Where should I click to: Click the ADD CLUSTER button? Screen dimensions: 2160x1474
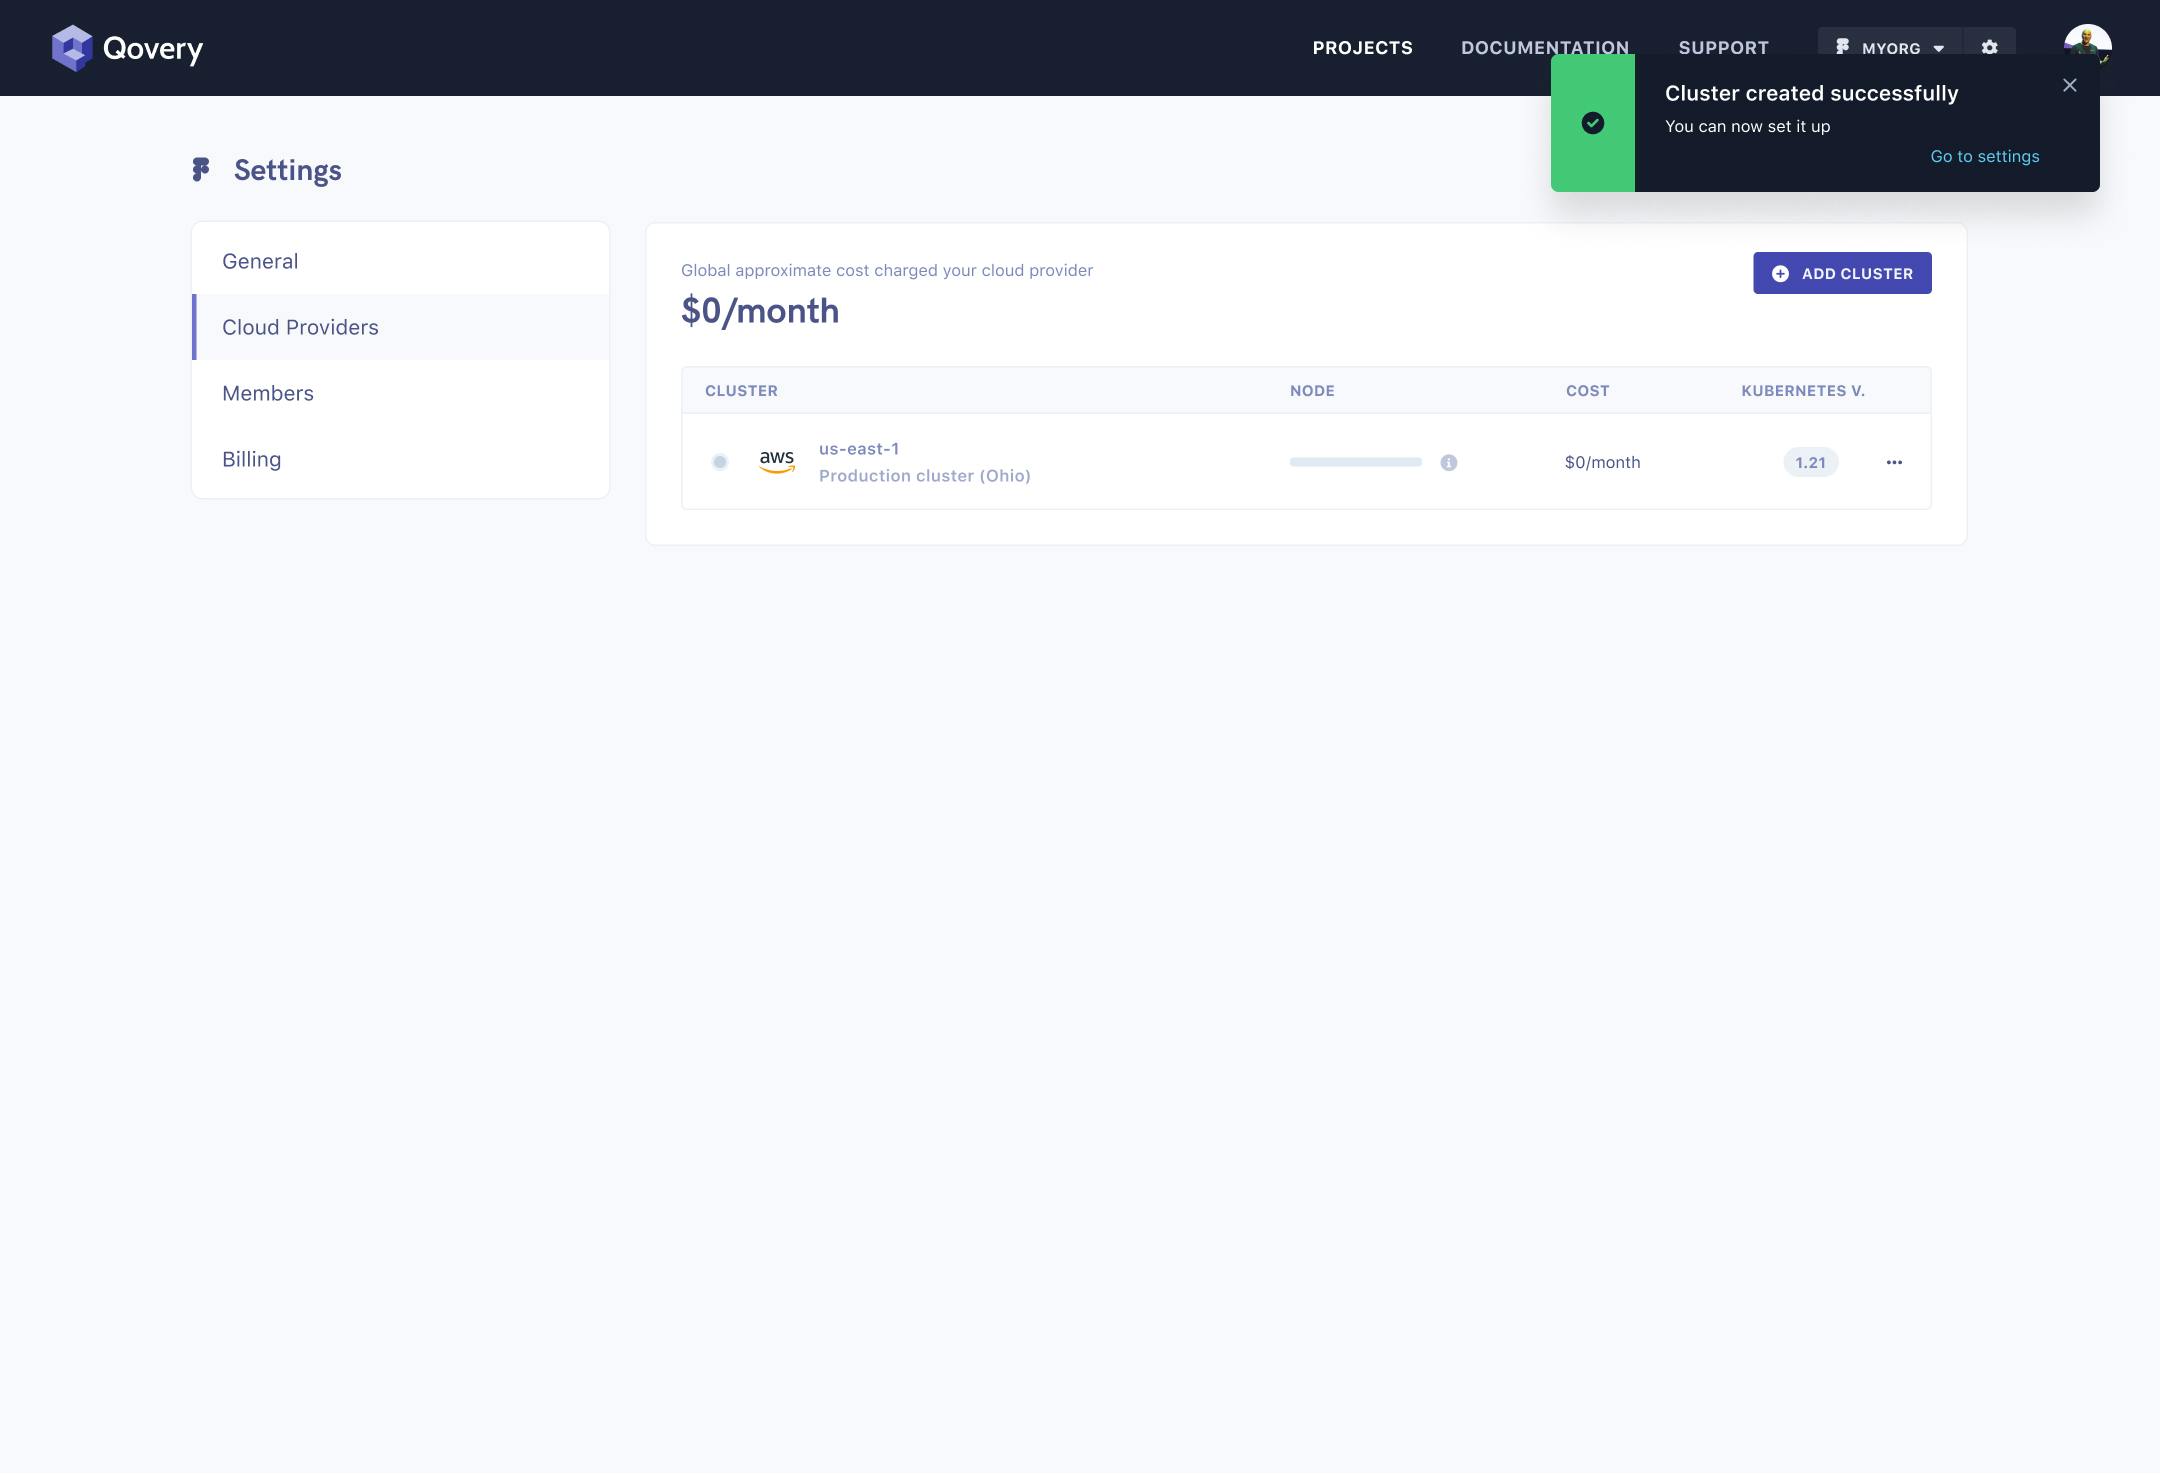1842,272
